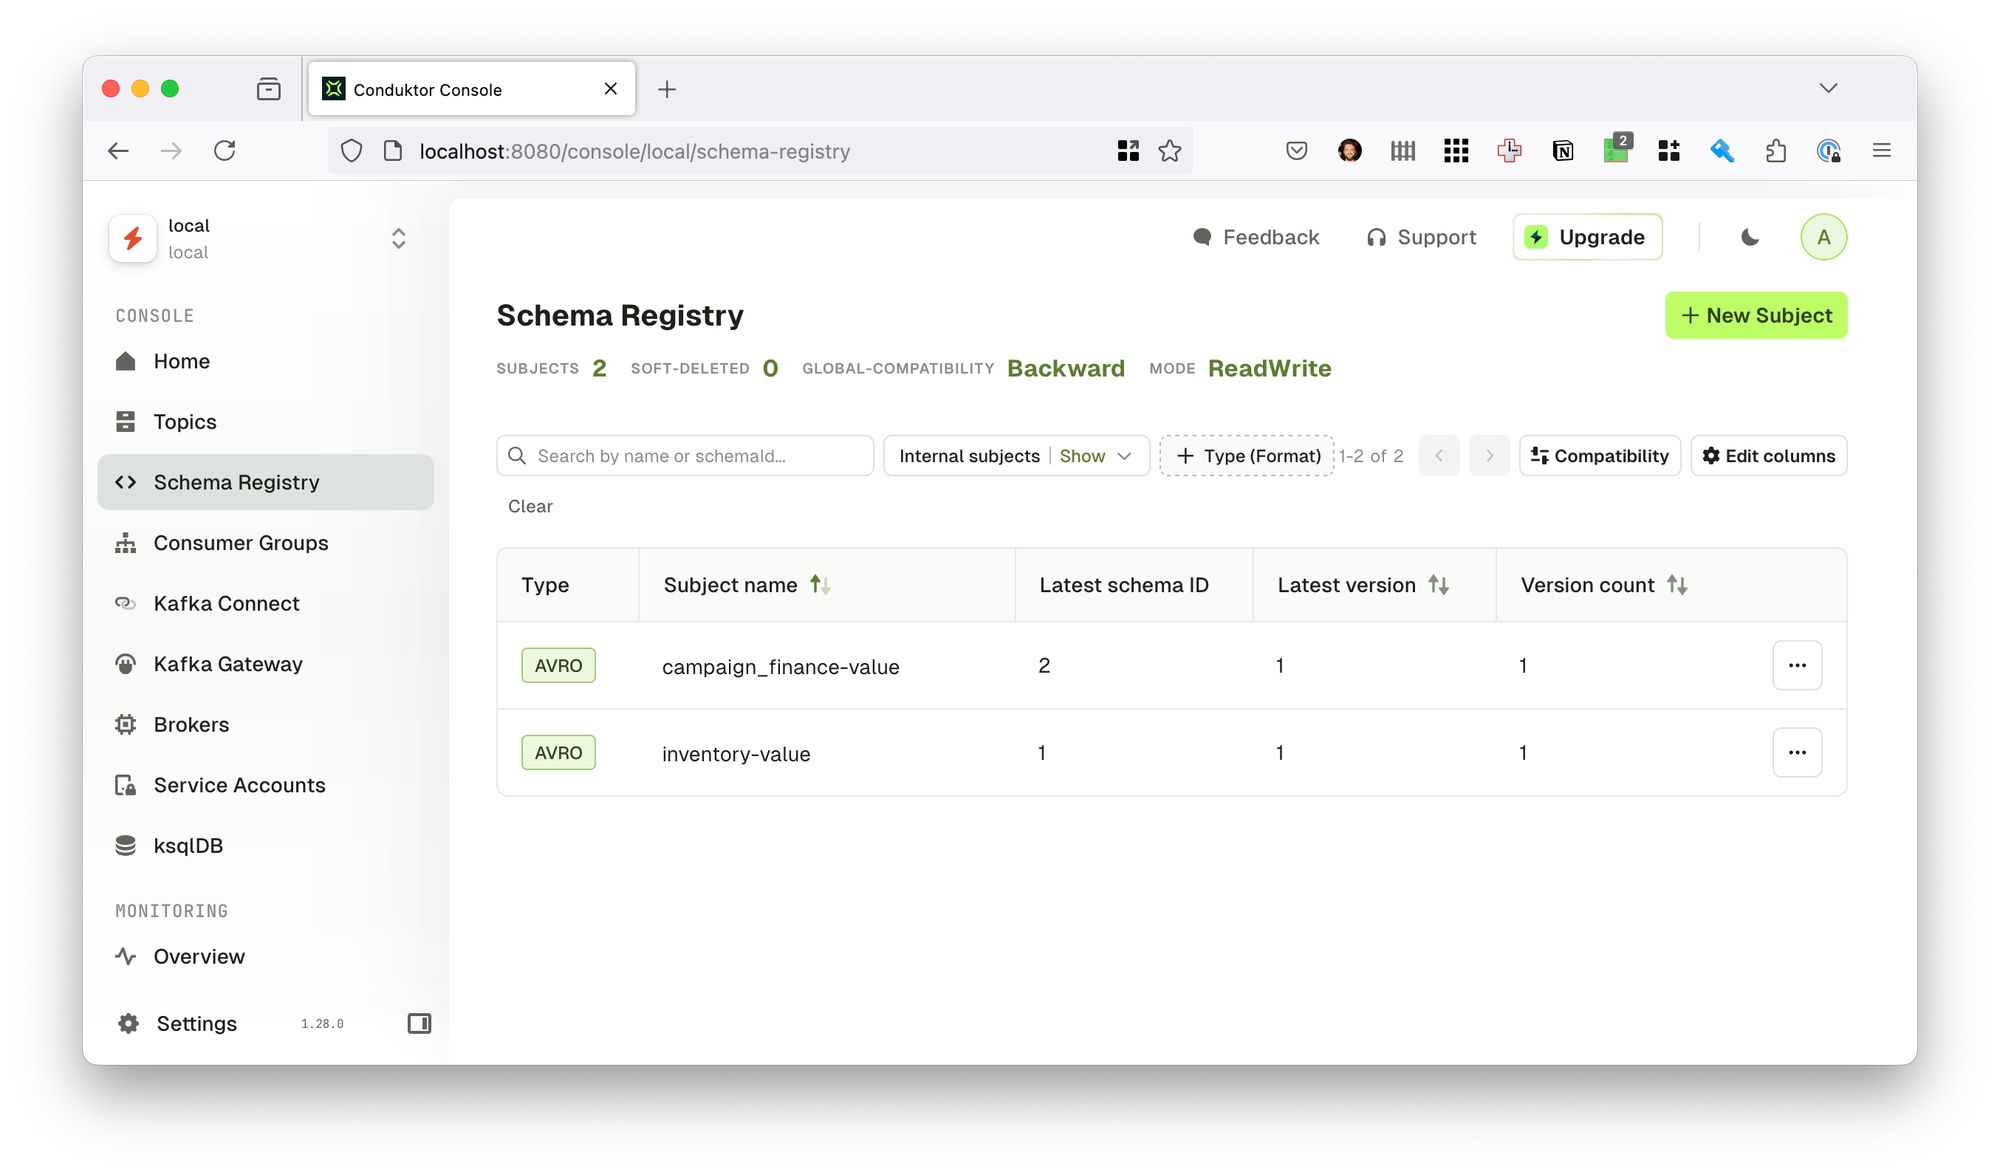2000x1174 pixels.
Task: Open Service Accounts
Action: tap(239, 785)
